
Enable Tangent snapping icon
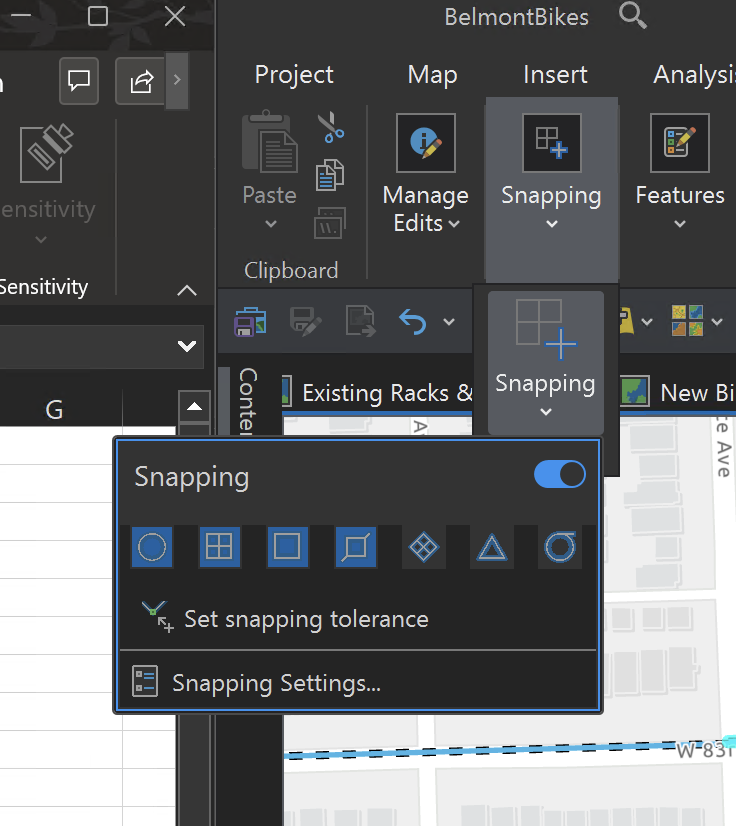pos(558,547)
